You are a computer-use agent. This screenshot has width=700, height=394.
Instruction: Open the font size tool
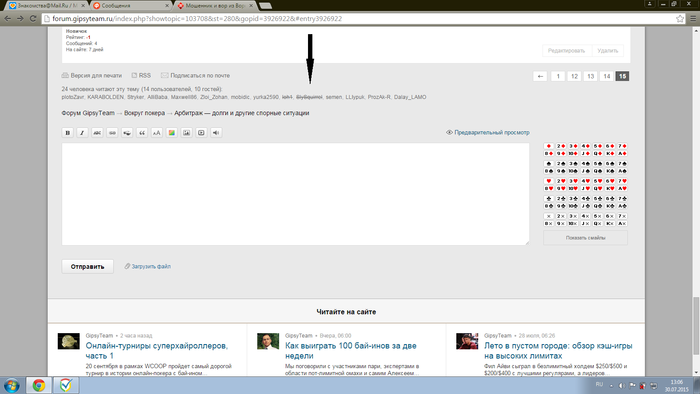(x=157, y=133)
